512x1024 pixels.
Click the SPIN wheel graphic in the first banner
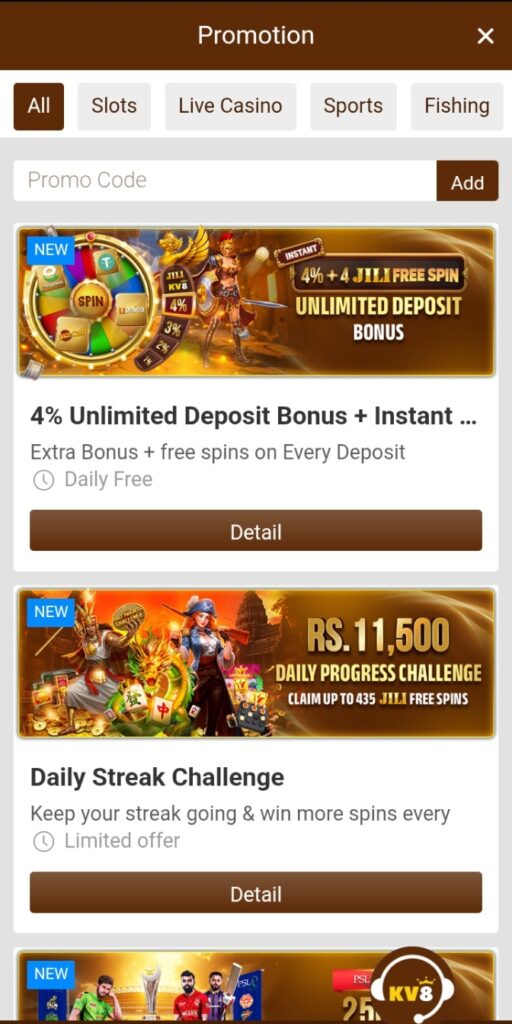[x=90, y=302]
